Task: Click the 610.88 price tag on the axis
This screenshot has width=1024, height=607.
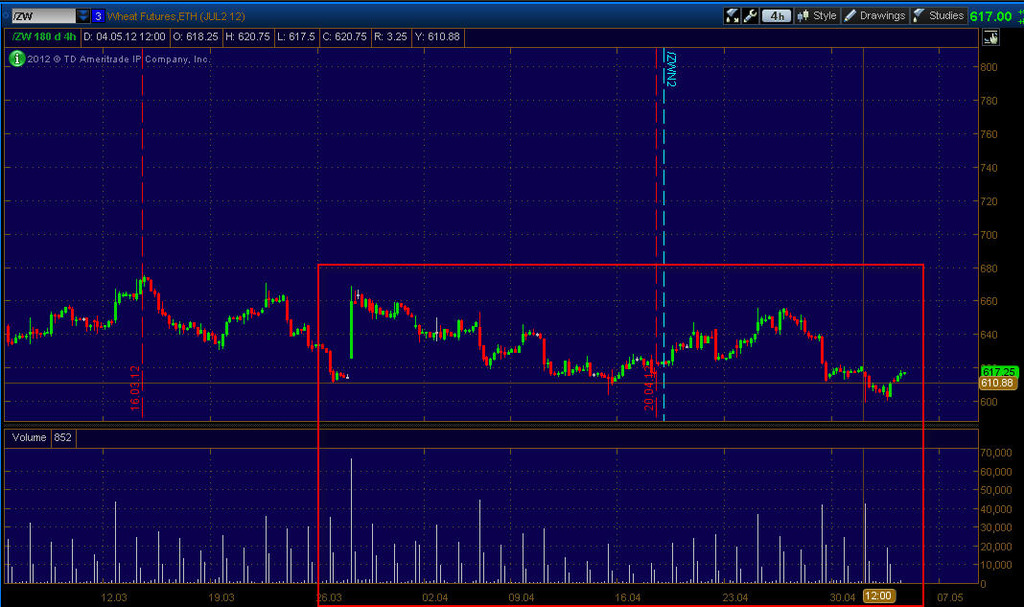Action: 998,383
